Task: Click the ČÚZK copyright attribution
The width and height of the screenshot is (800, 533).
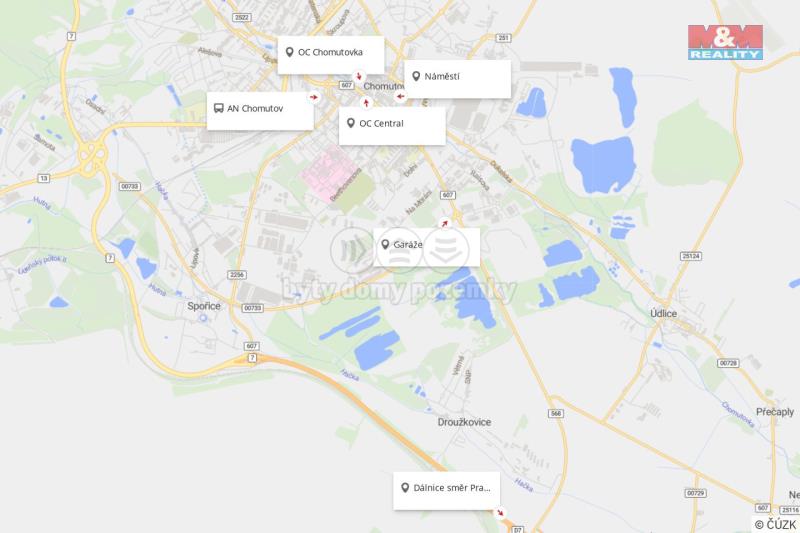Action: pyautogui.click(x=776, y=524)
